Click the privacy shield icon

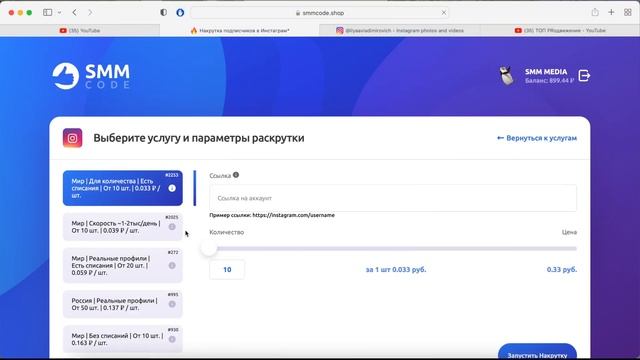pyautogui.click(x=164, y=13)
